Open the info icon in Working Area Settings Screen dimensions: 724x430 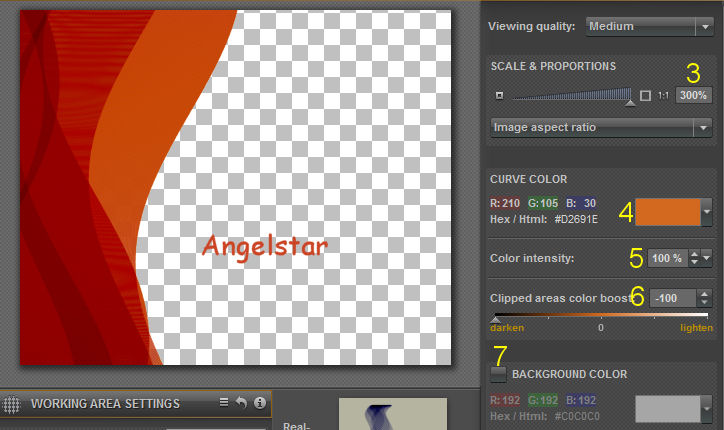(260, 403)
